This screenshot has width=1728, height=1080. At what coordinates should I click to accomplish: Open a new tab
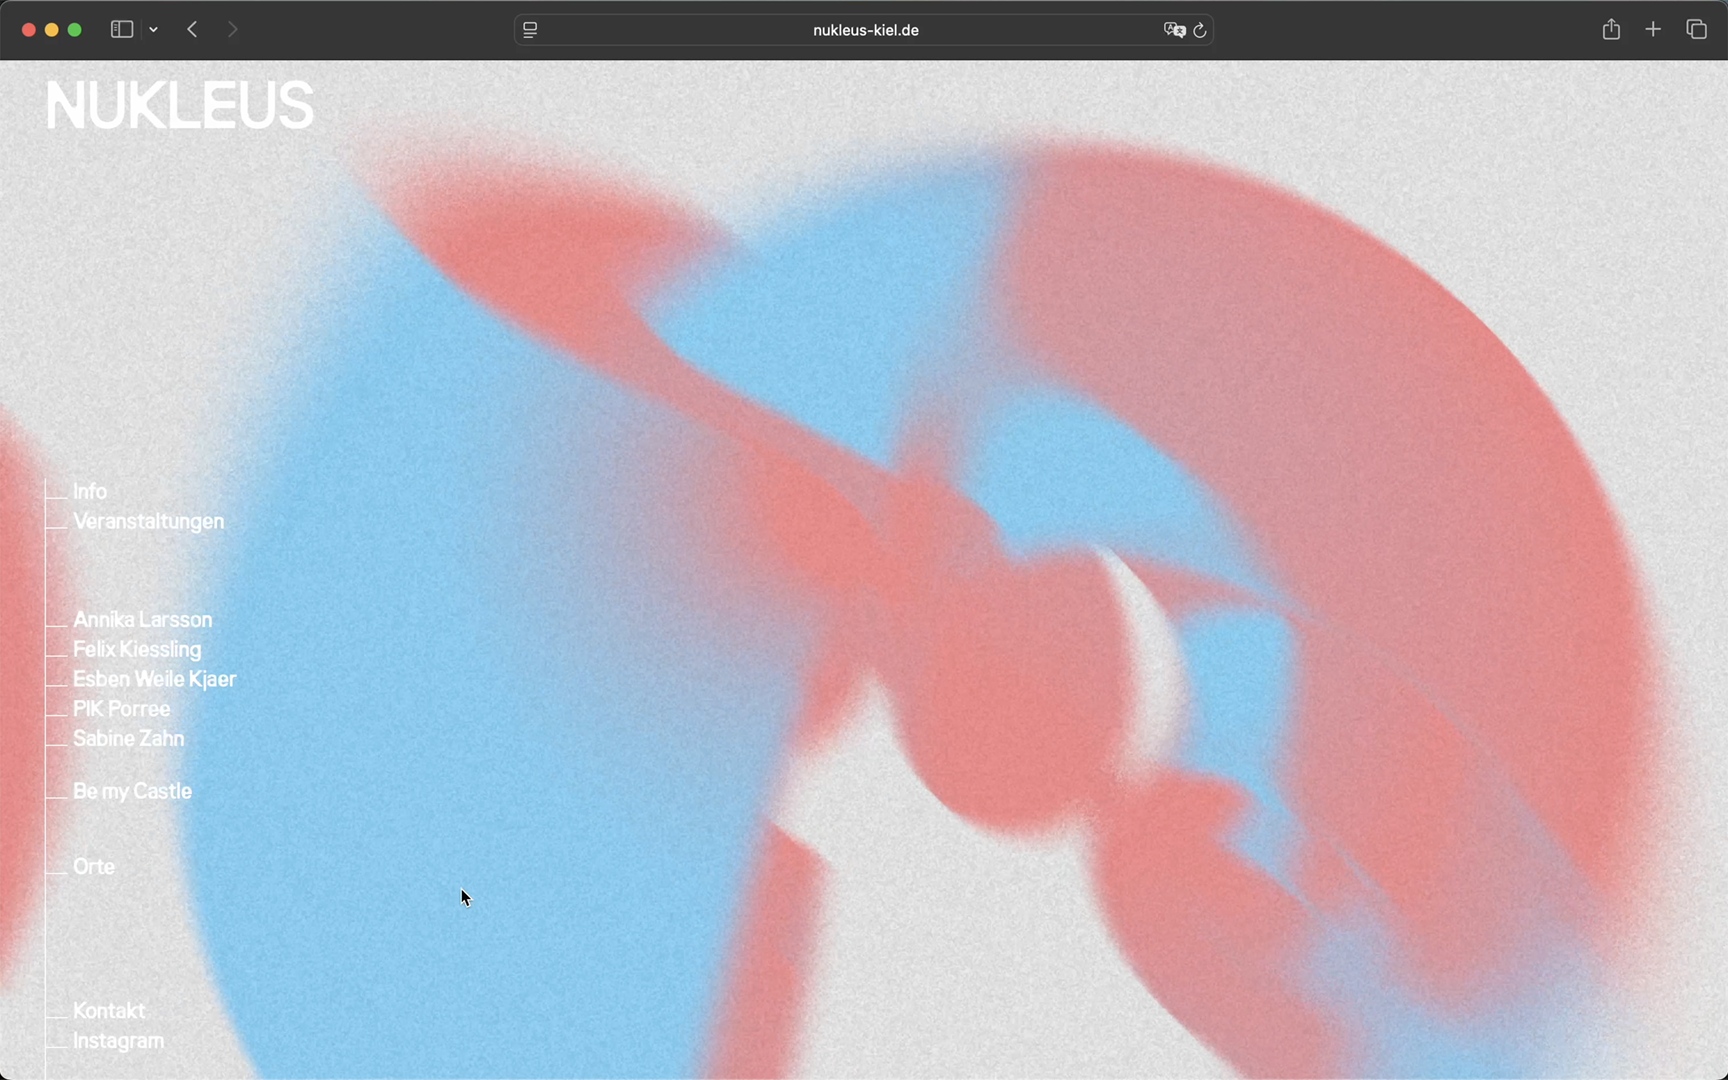point(1653,30)
